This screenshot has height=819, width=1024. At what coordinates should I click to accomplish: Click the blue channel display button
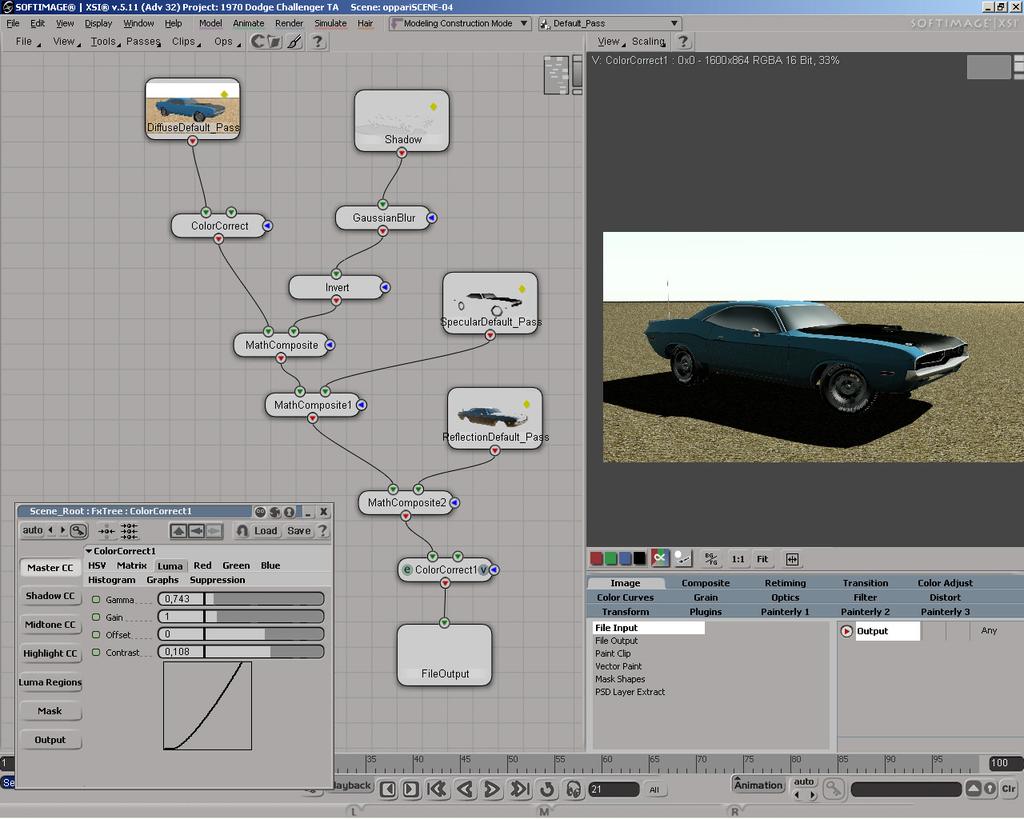click(x=625, y=559)
